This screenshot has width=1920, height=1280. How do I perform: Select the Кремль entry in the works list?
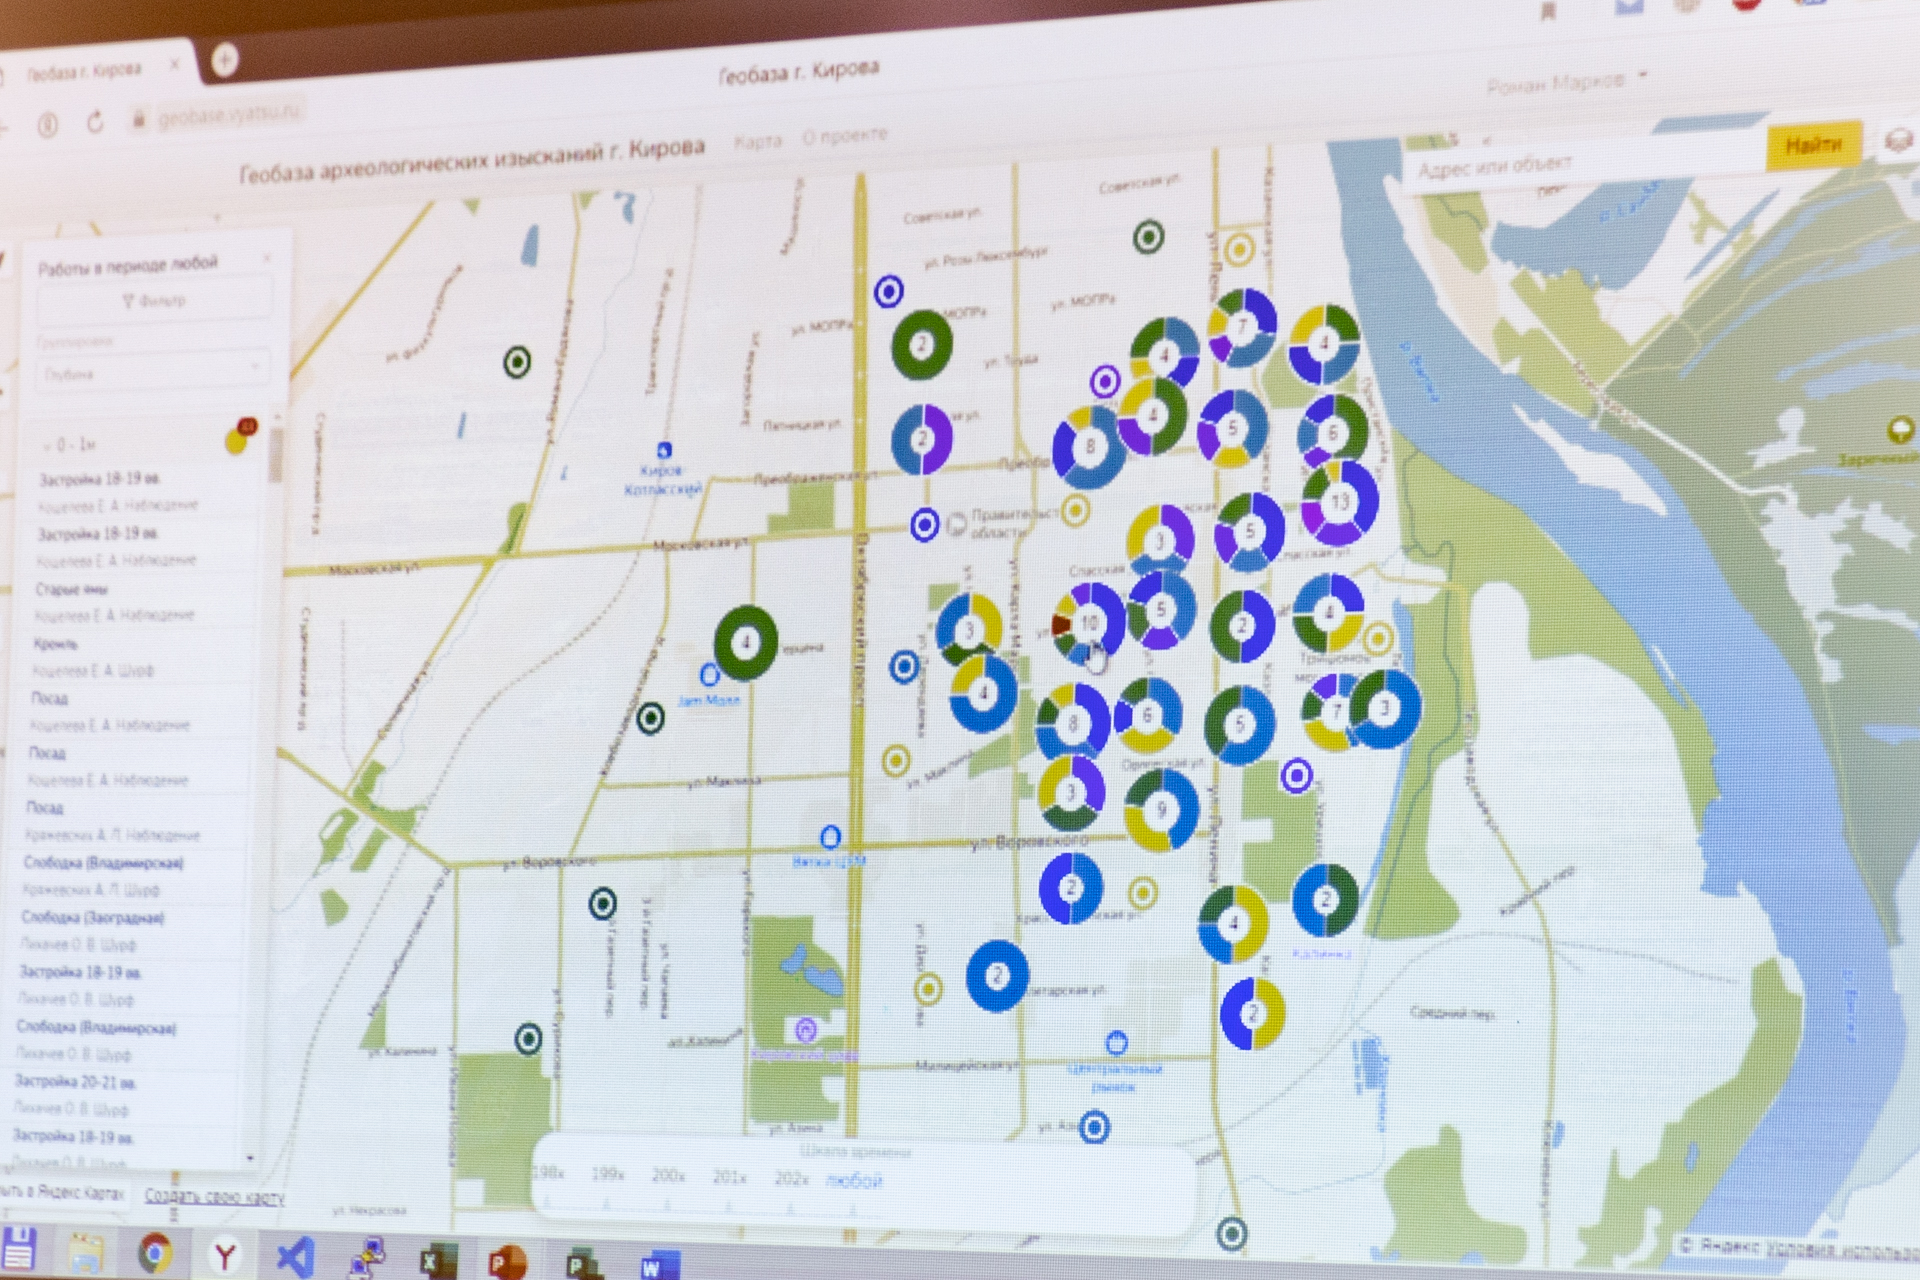pos(55,643)
